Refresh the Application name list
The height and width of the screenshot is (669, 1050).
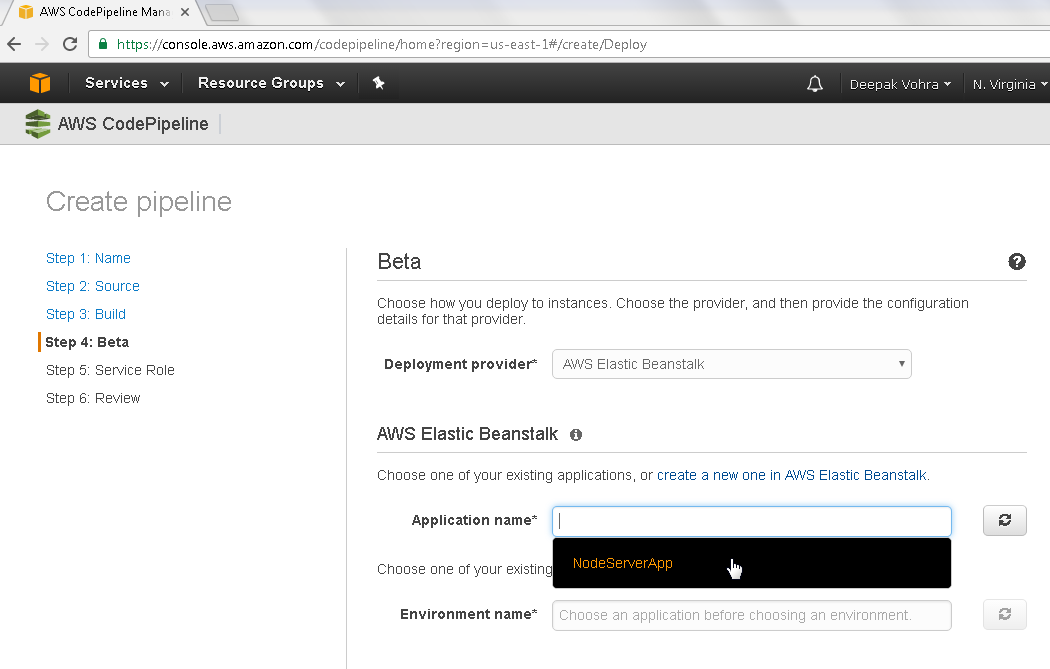pos(1004,520)
